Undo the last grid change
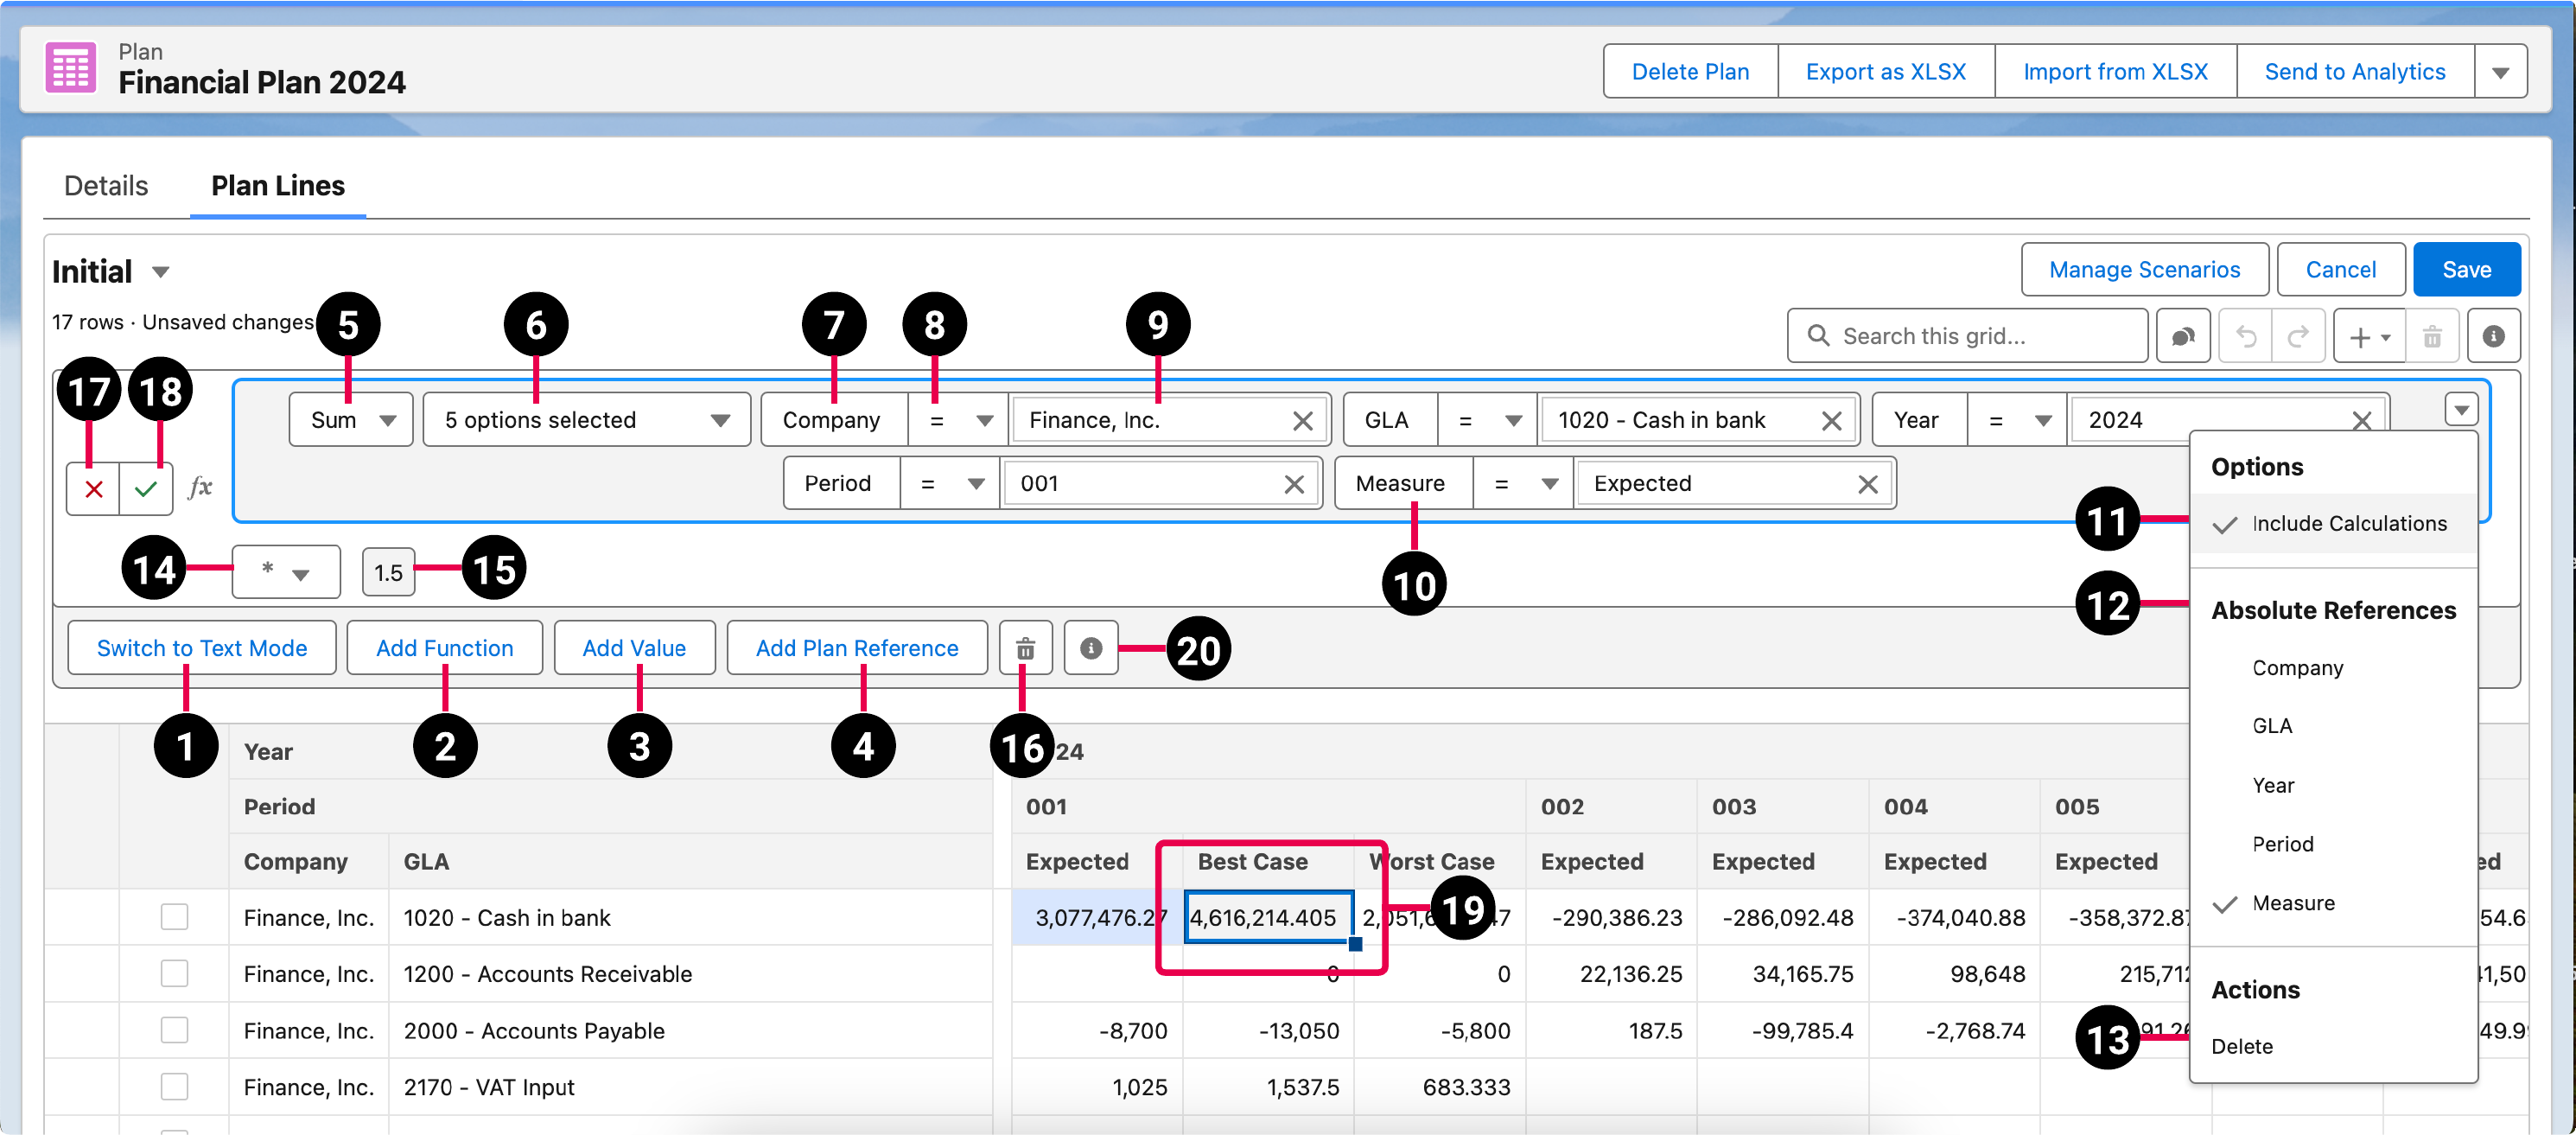Viewport: 2576px width, 1135px height. (x=2246, y=335)
